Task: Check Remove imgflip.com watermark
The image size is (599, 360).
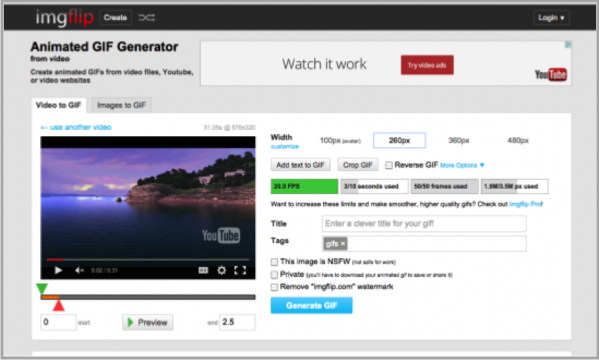Action: [x=274, y=287]
